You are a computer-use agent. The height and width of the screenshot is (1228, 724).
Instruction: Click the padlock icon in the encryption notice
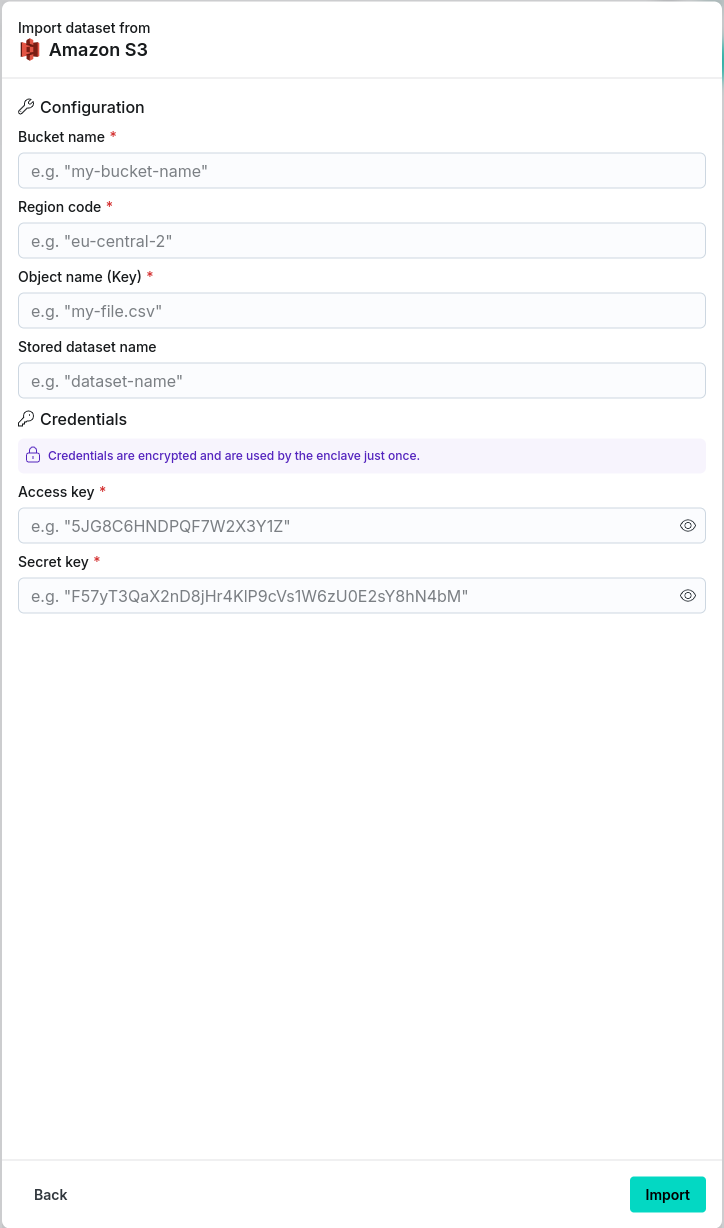[33, 455]
